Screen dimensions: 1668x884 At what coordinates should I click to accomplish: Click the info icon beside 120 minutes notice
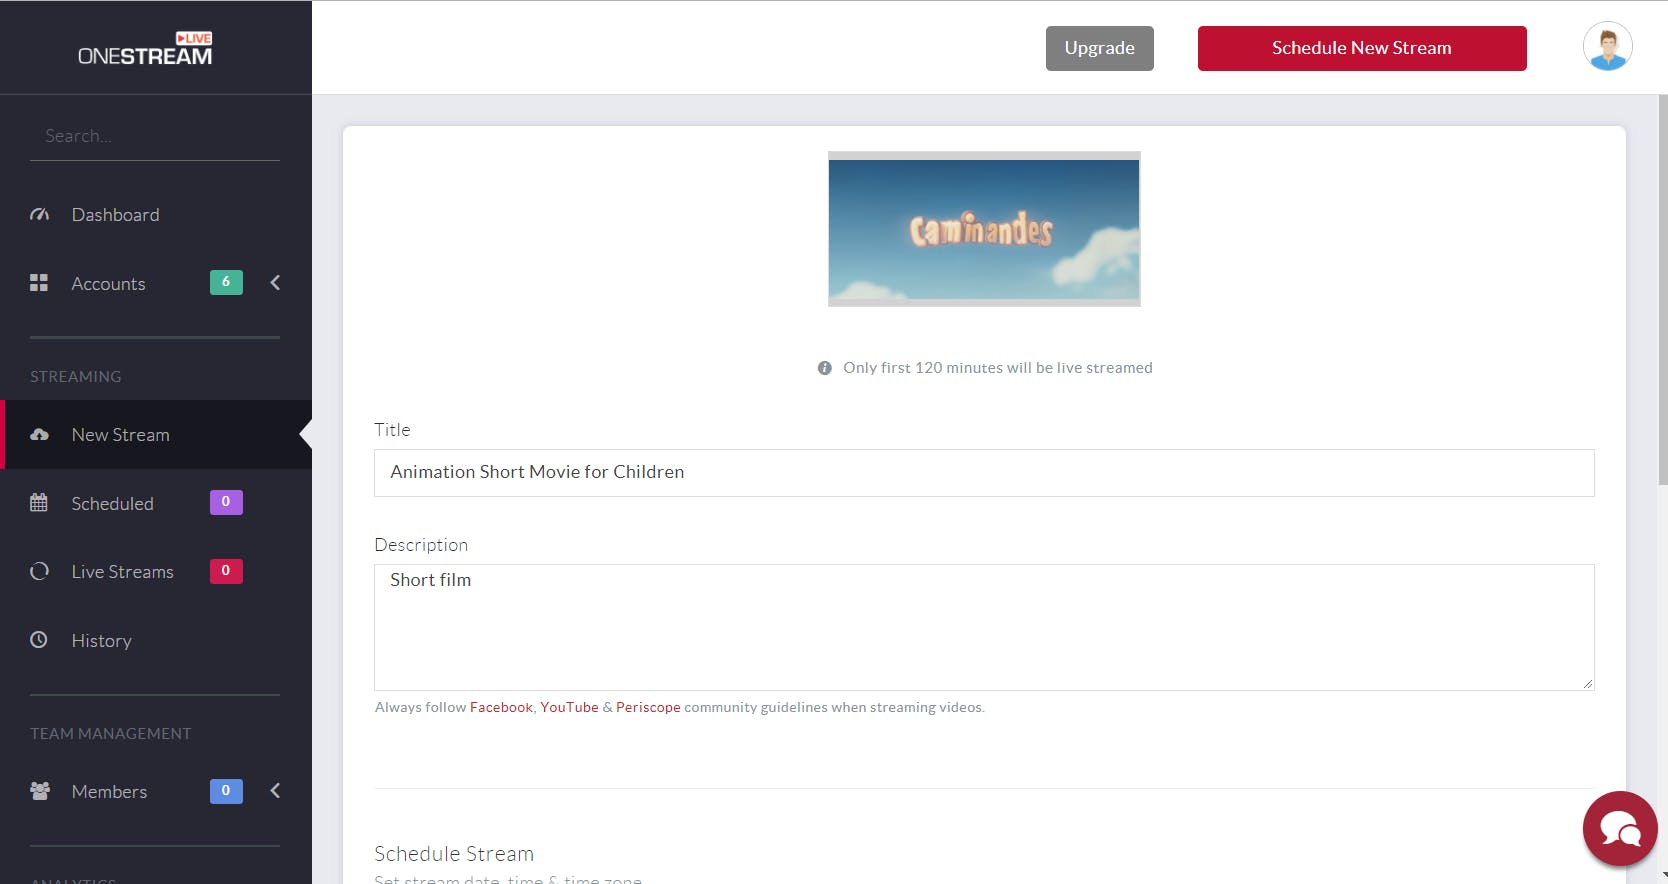tap(825, 368)
